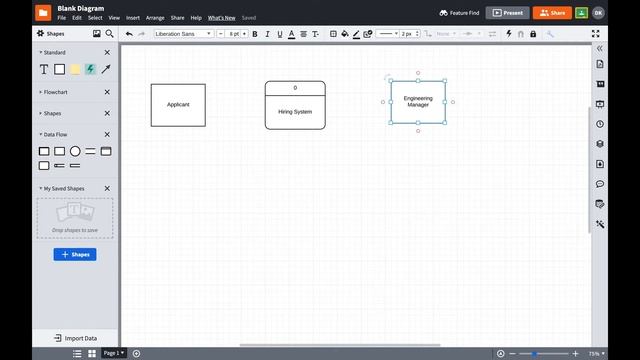Open the comments speech bubble panel
The height and width of the screenshot is (360, 640).
tap(600, 184)
